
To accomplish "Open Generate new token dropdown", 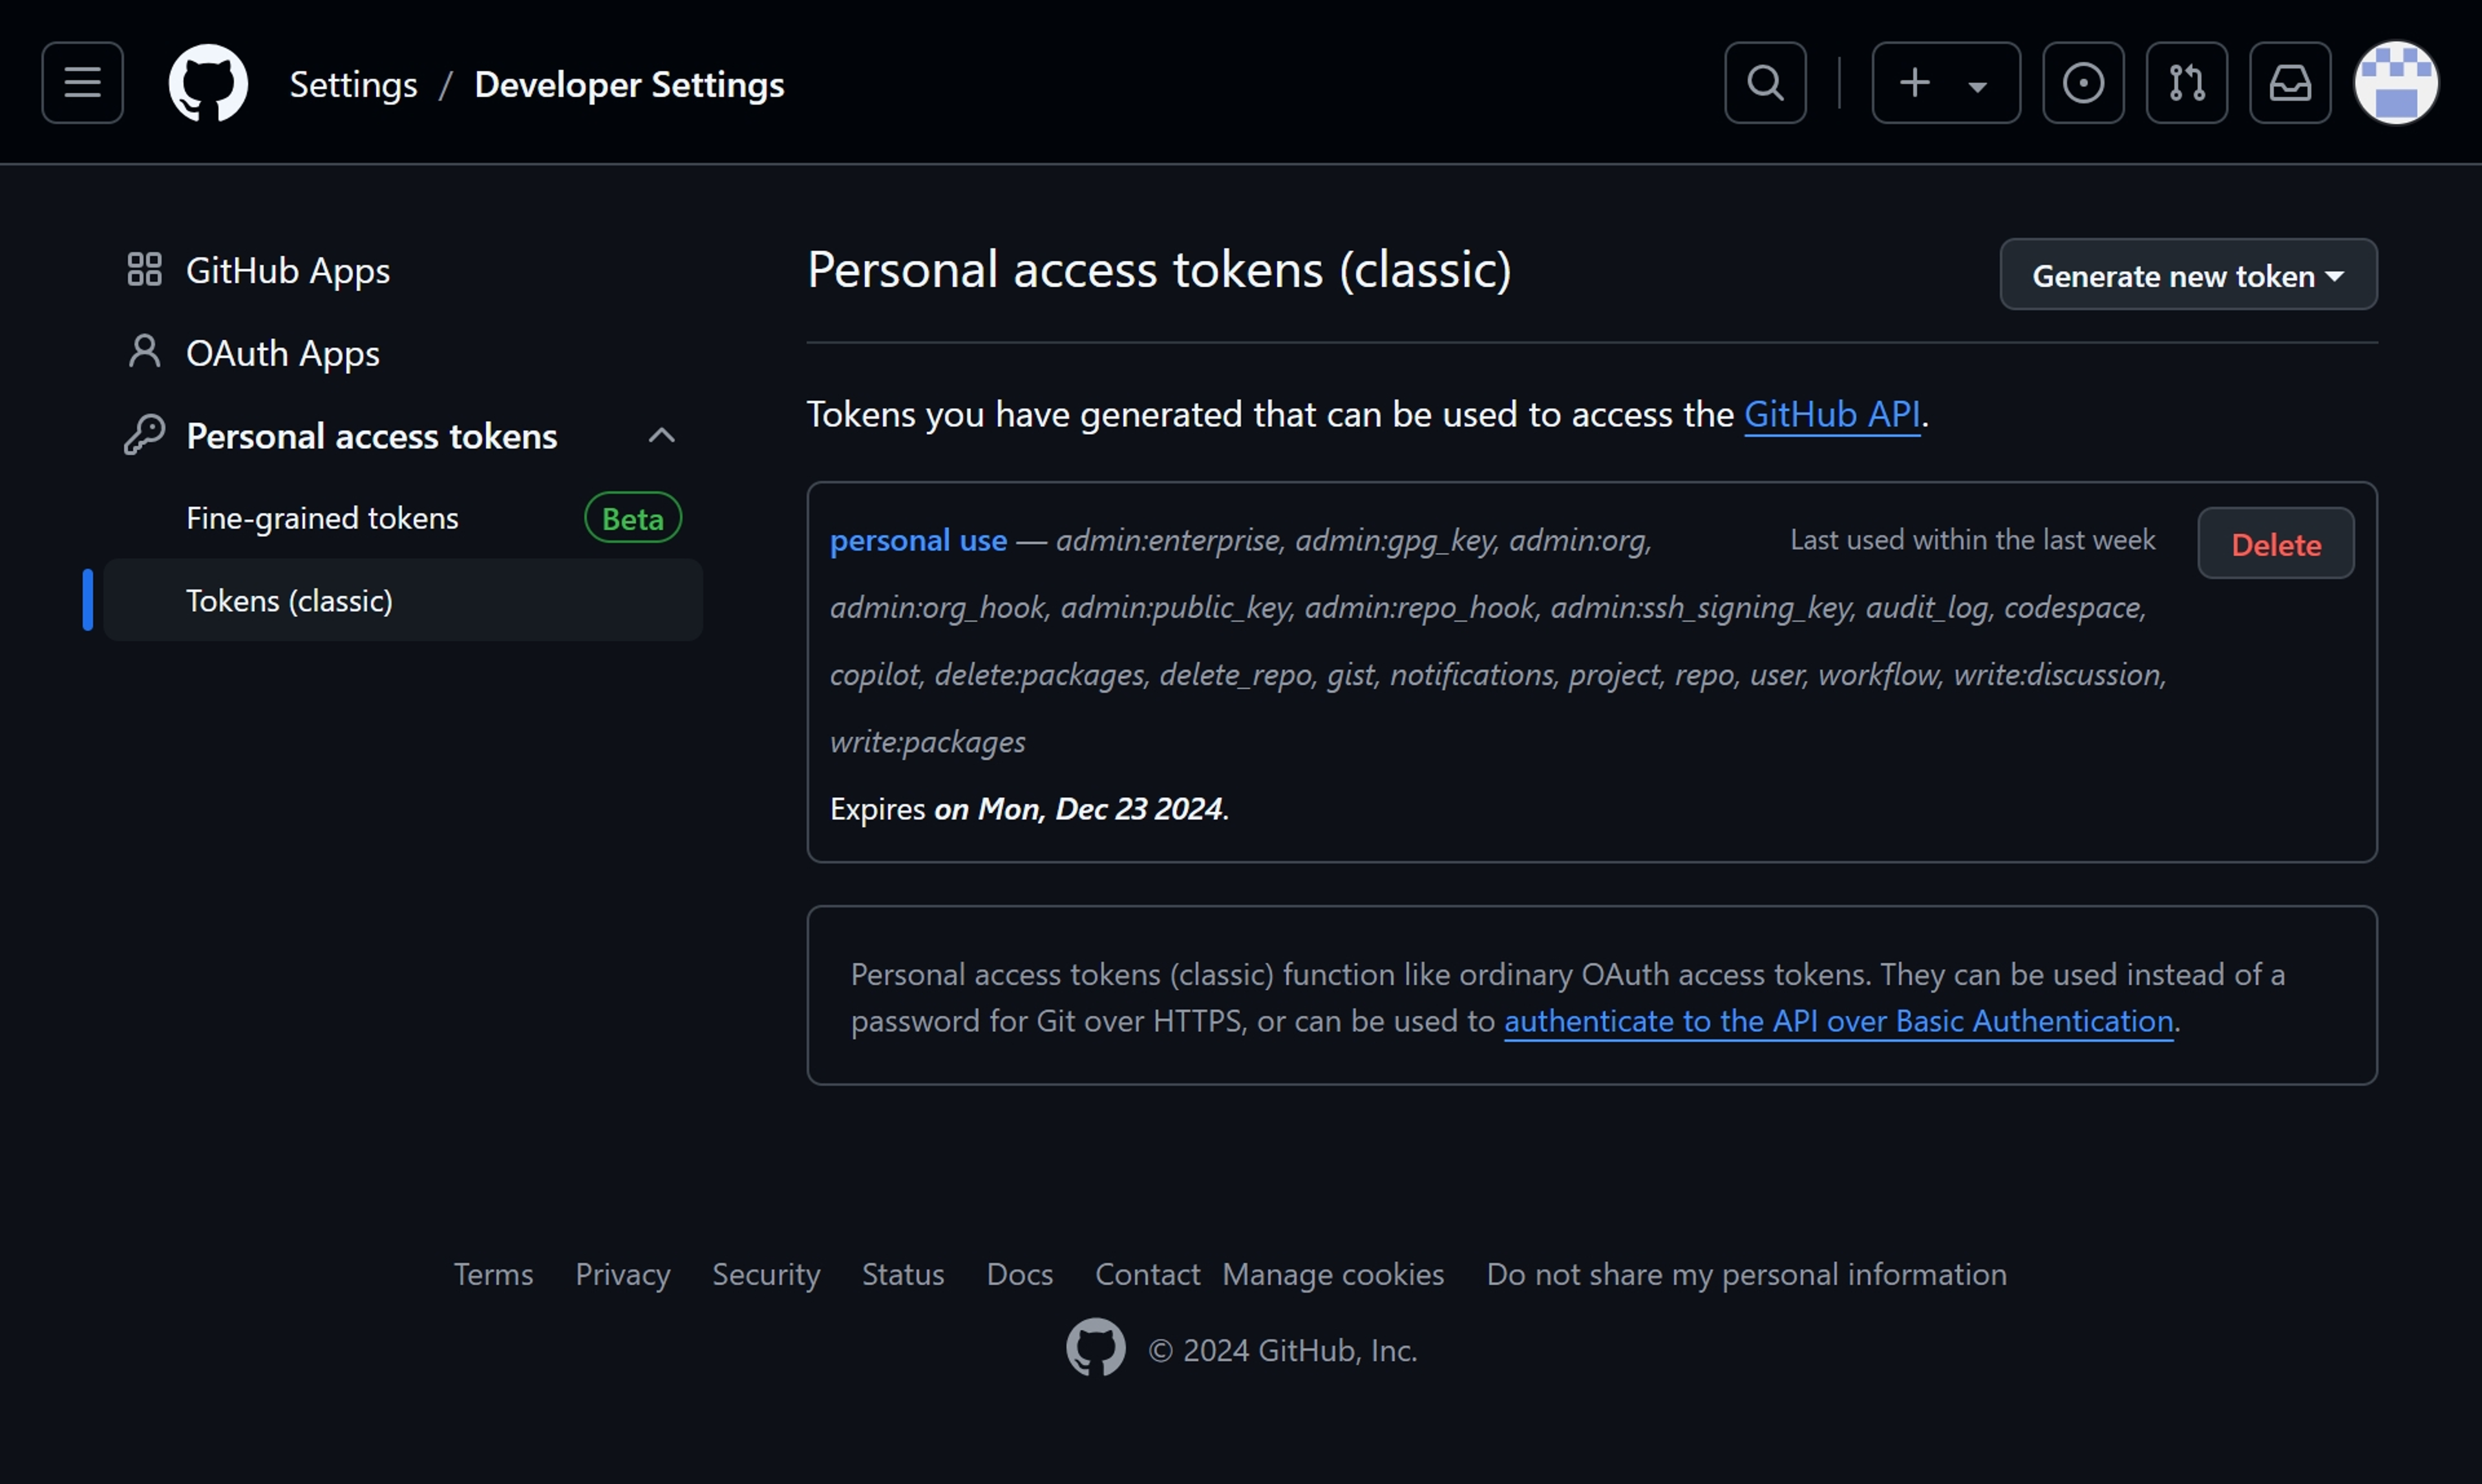I will [2188, 275].
